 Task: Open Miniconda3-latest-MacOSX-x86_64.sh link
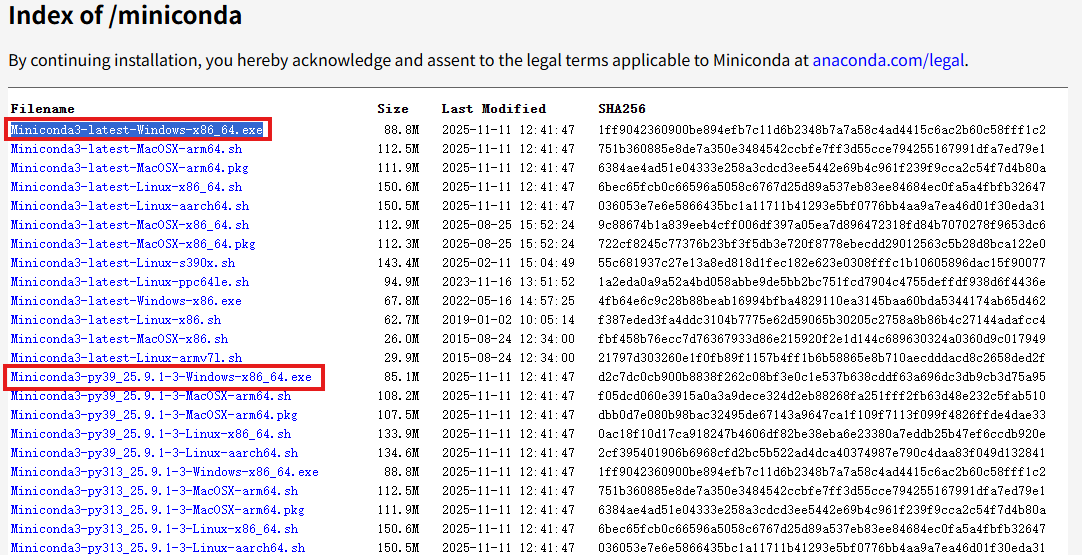point(129,225)
